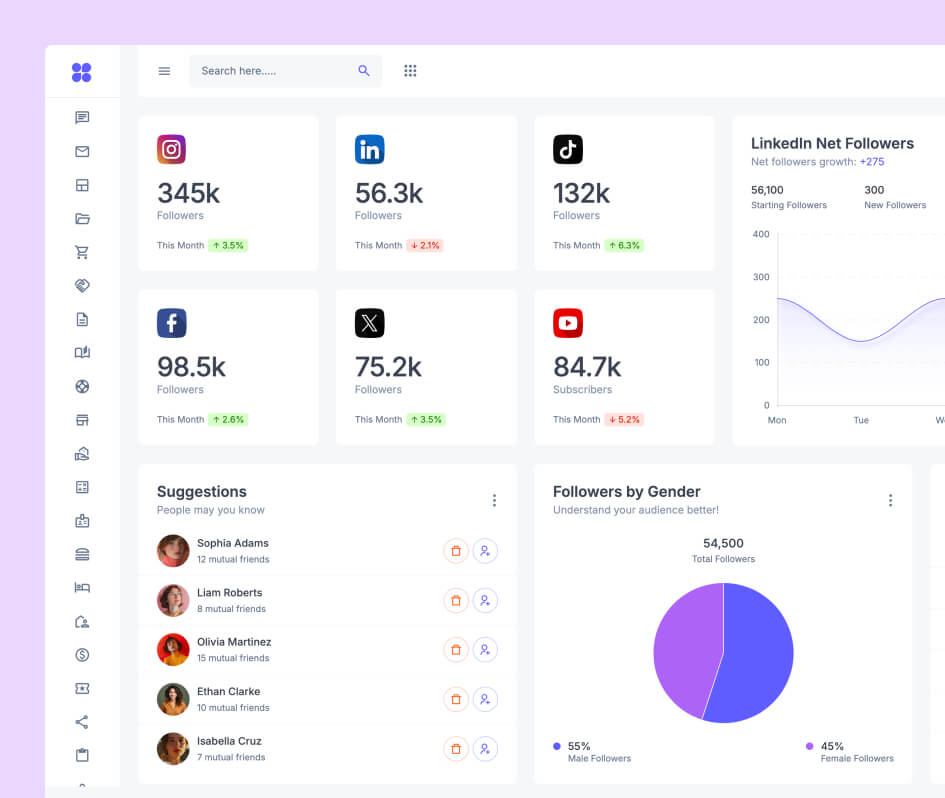Remove Liam Roberts from suggestions
The image size is (945, 798).
tap(456, 600)
